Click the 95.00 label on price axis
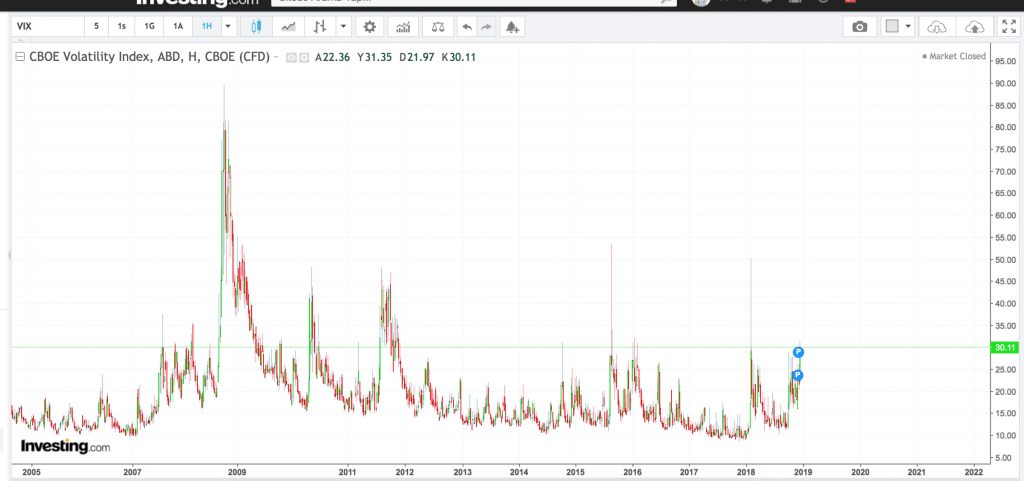Viewport: 1024px width, 481px height. pyautogui.click(x=1006, y=61)
